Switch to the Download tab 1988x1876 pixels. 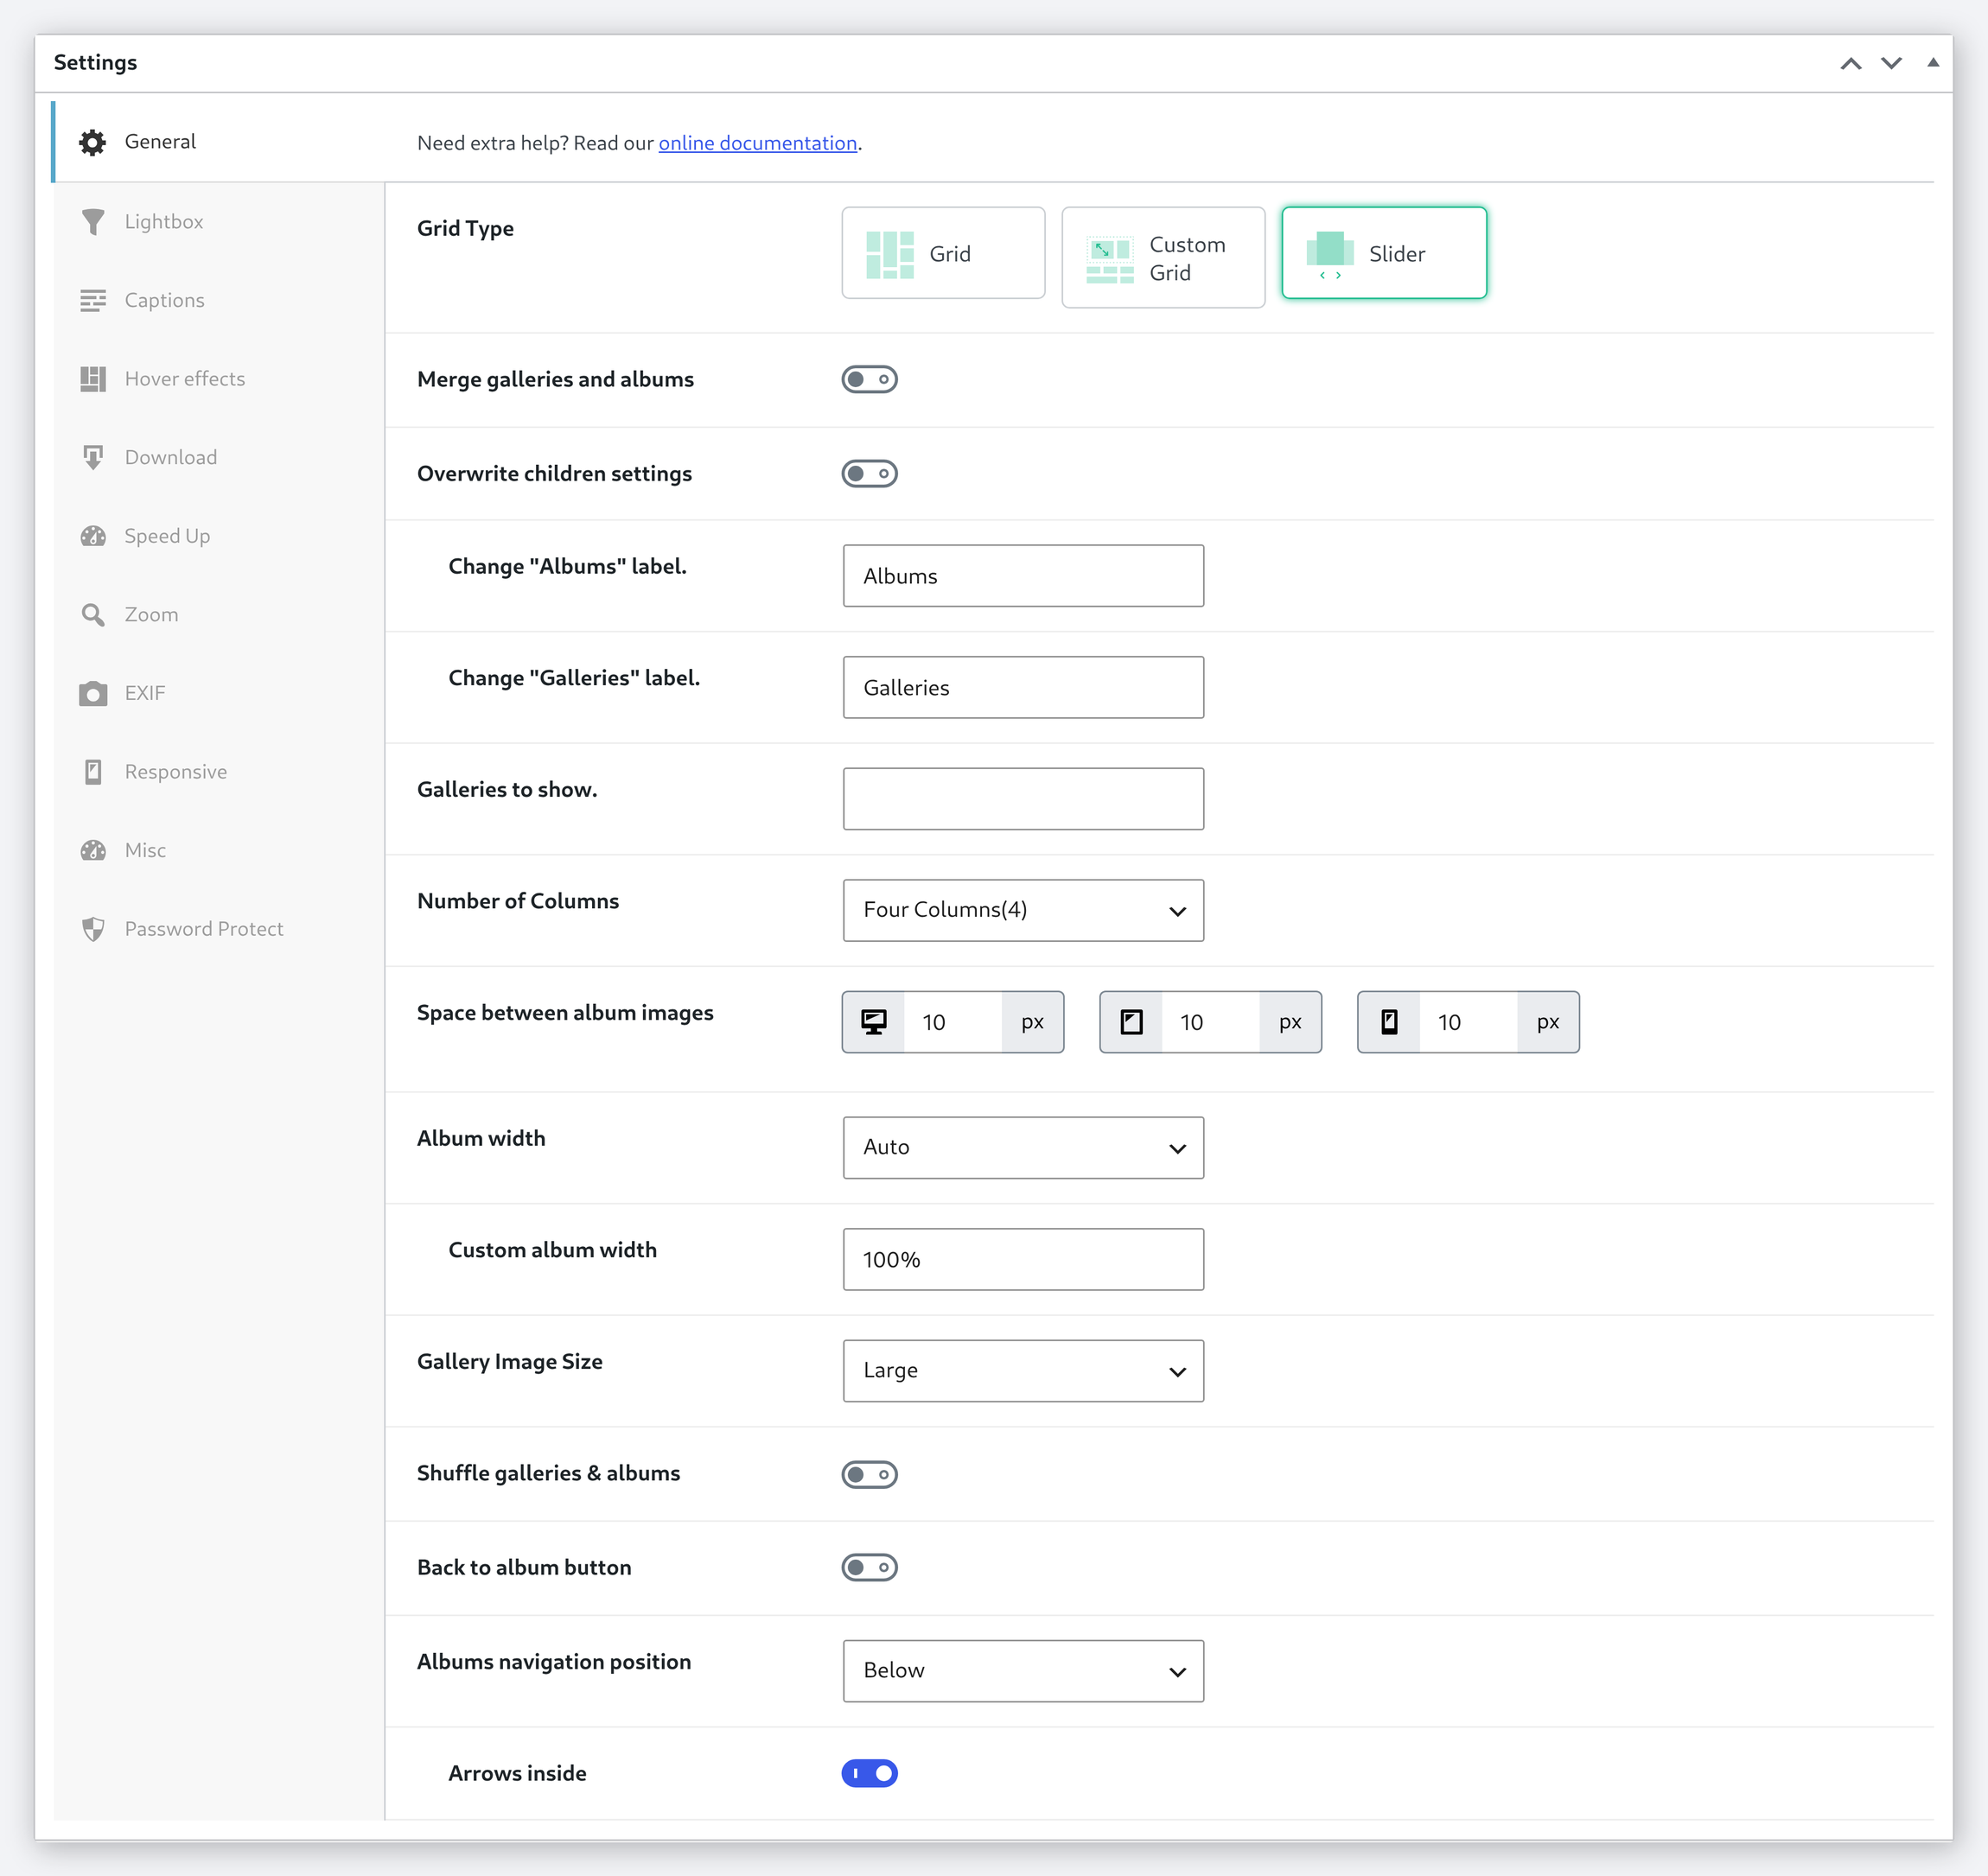218,458
